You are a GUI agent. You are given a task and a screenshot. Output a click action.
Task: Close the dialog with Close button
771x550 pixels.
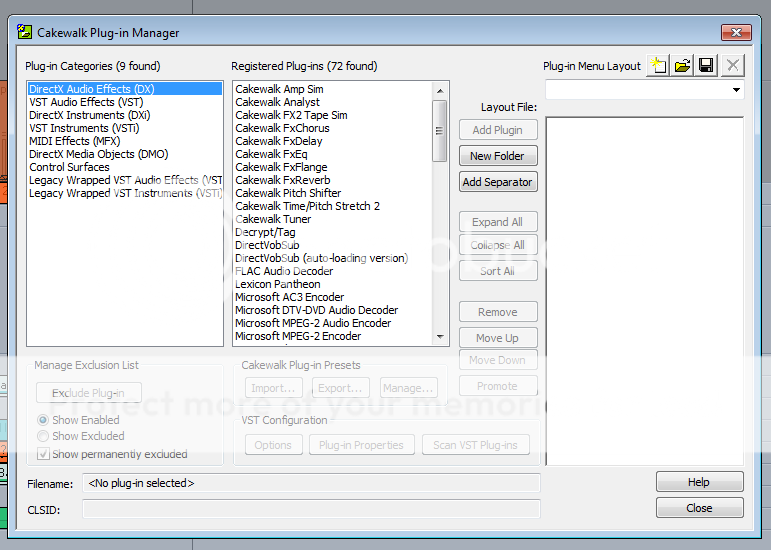pos(699,508)
